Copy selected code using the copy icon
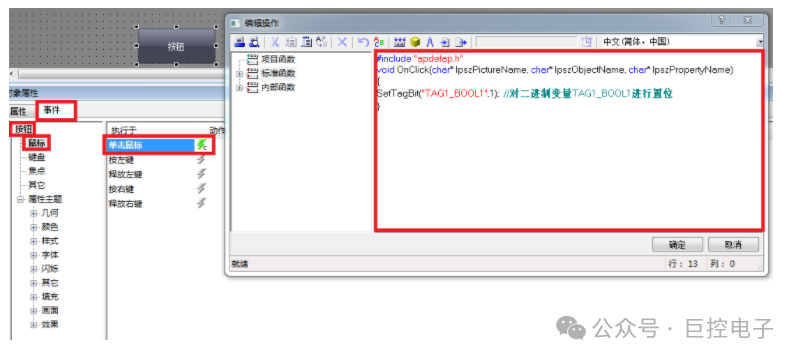 pos(291,42)
